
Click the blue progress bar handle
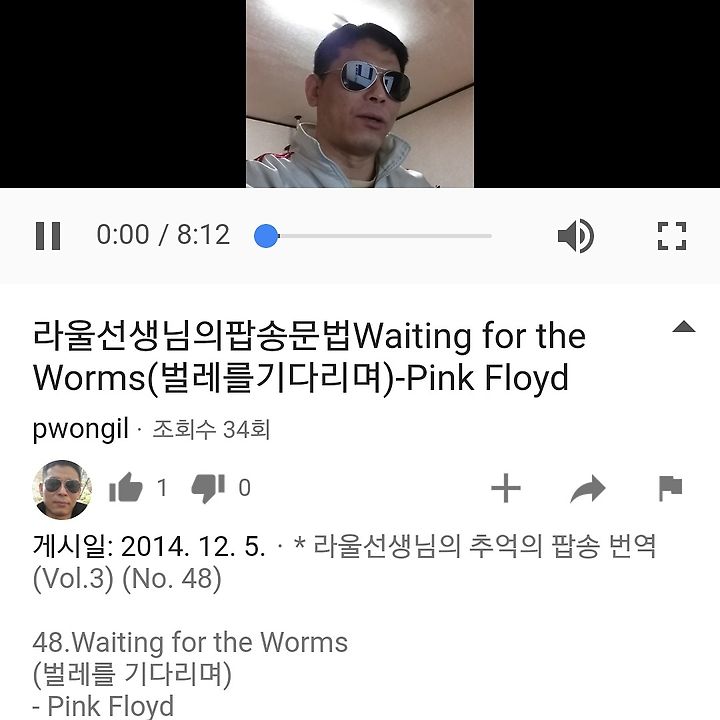click(x=266, y=236)
